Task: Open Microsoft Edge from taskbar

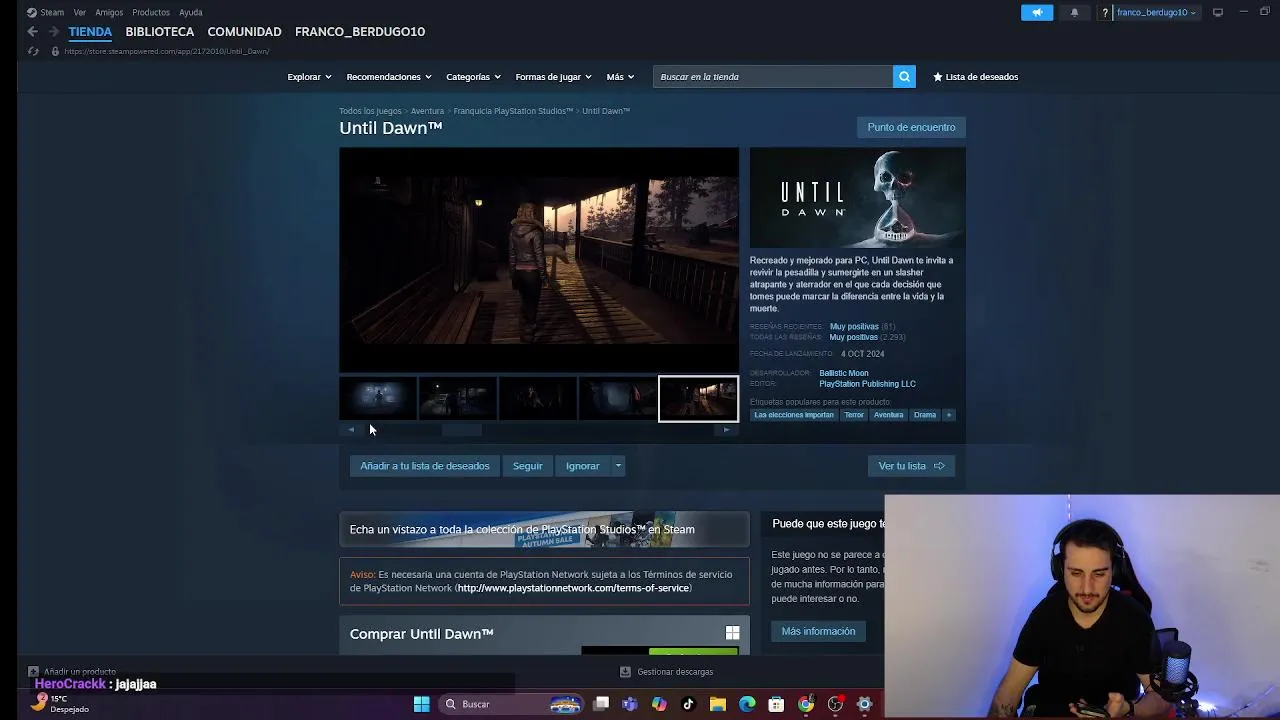Action: pyautogui.click(x=747, y=704)
